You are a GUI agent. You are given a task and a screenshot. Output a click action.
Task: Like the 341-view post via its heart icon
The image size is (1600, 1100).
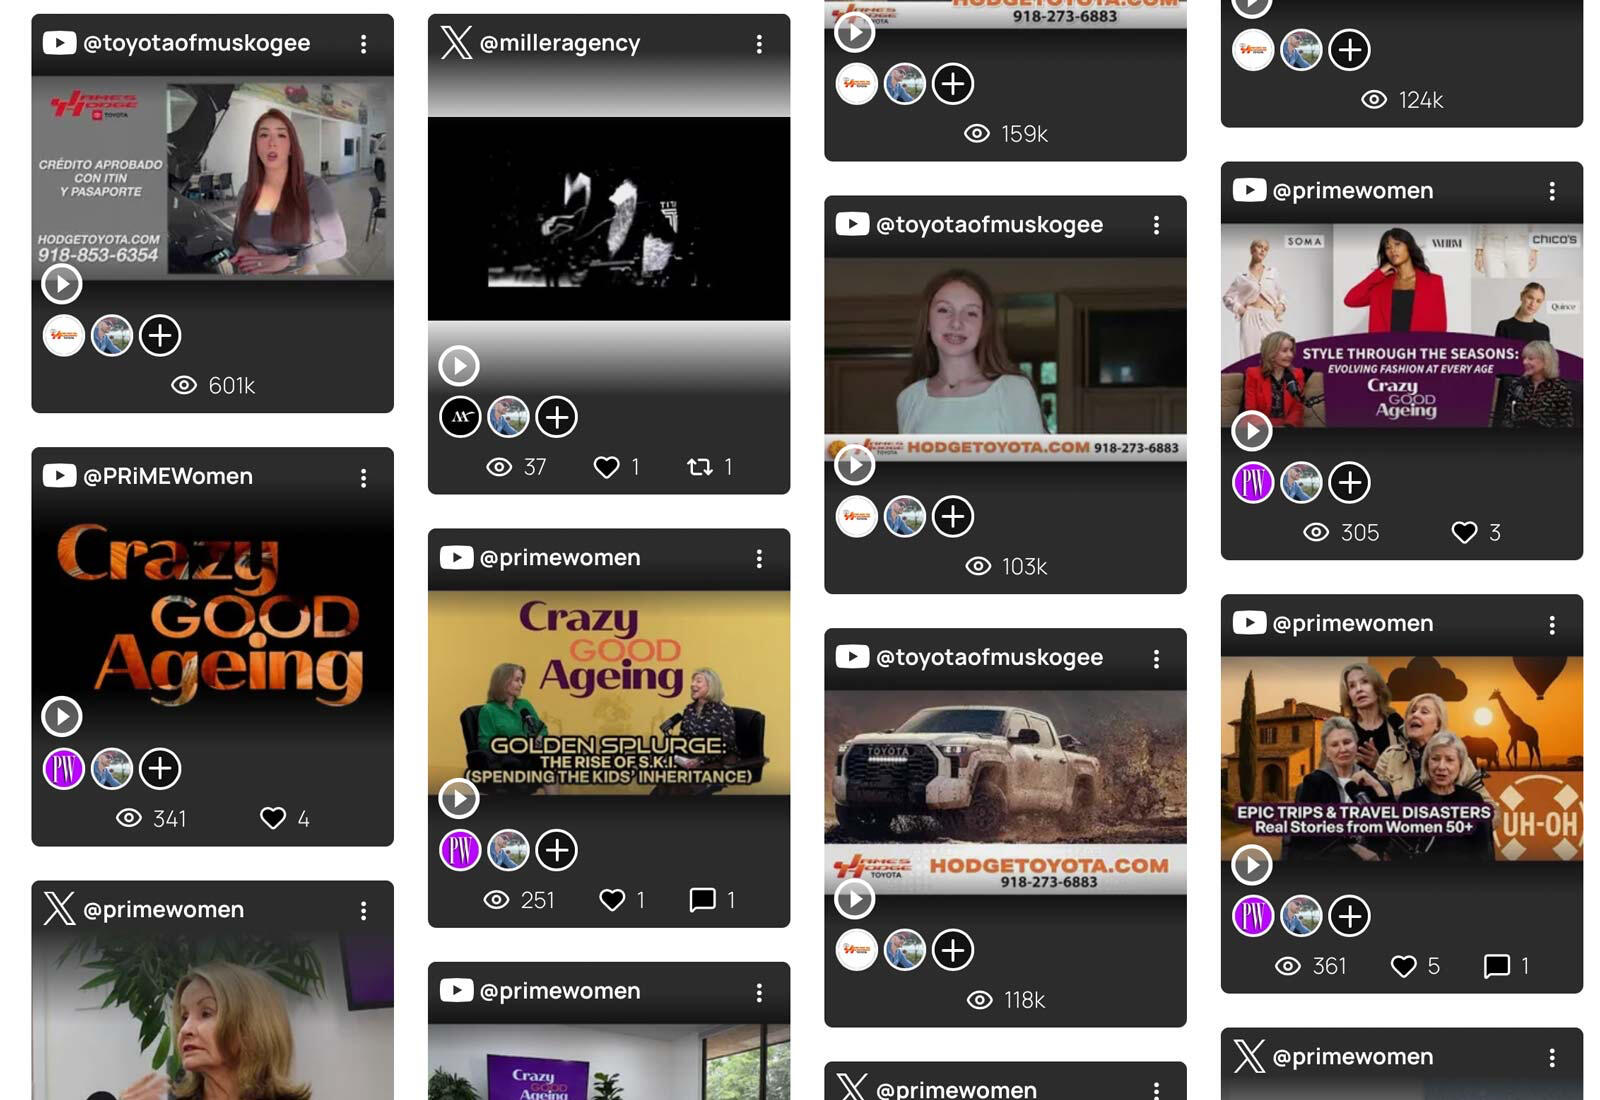point(273,818)
